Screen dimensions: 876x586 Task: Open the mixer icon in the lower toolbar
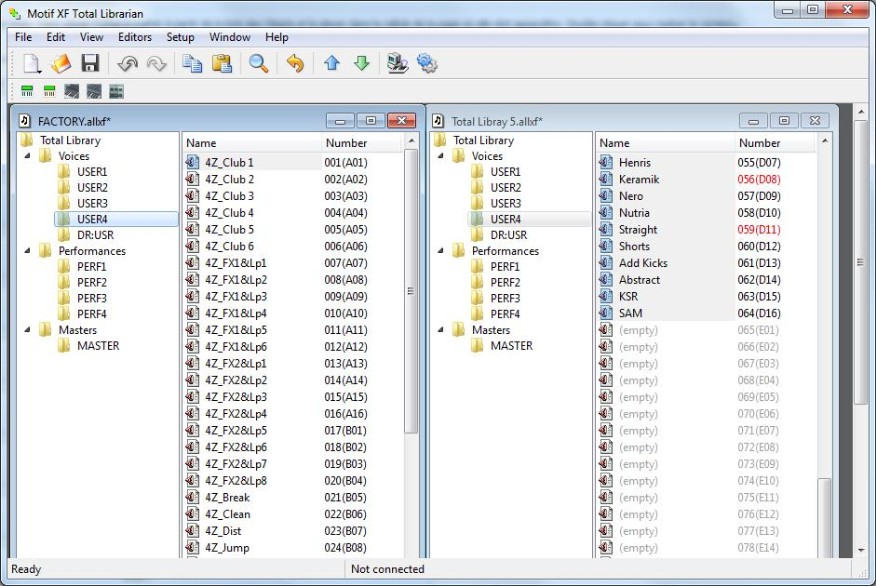click(x=116, y=91)
